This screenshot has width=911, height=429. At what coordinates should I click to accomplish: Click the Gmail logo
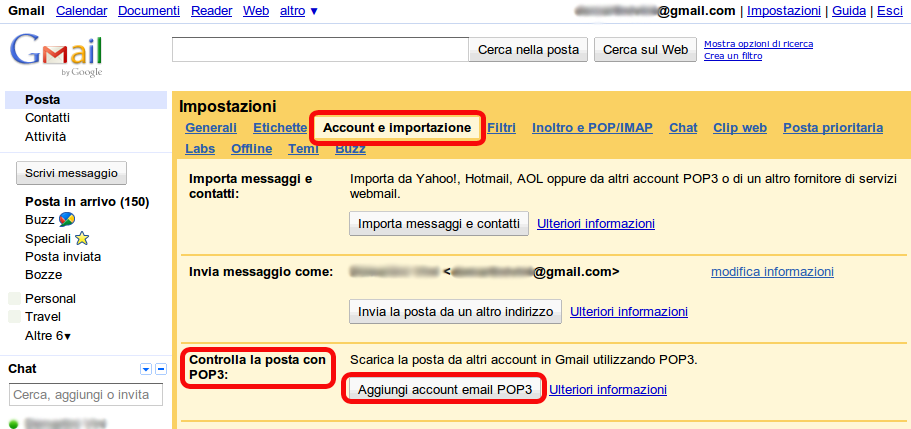(56, 54)
